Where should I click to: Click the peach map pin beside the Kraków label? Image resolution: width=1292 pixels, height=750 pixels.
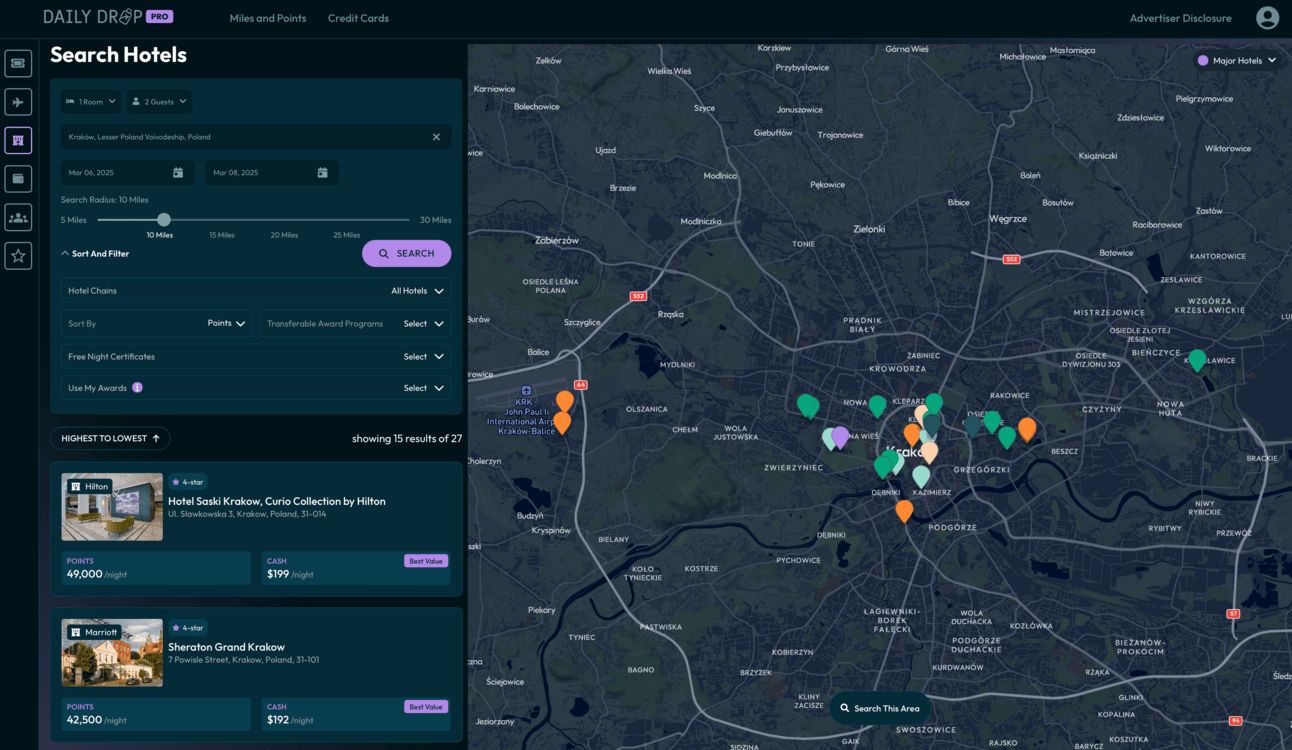[929, 452]
